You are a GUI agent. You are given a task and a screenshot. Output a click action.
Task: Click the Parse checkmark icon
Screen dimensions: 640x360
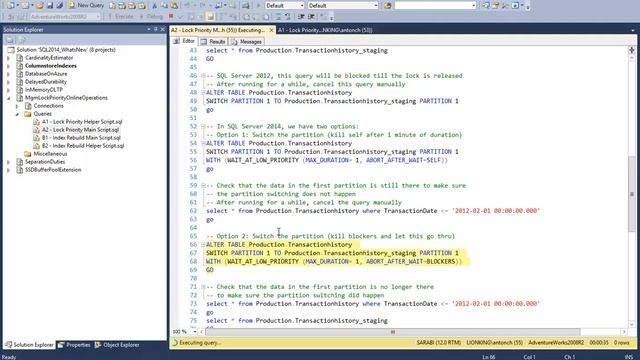pos(180,17)
